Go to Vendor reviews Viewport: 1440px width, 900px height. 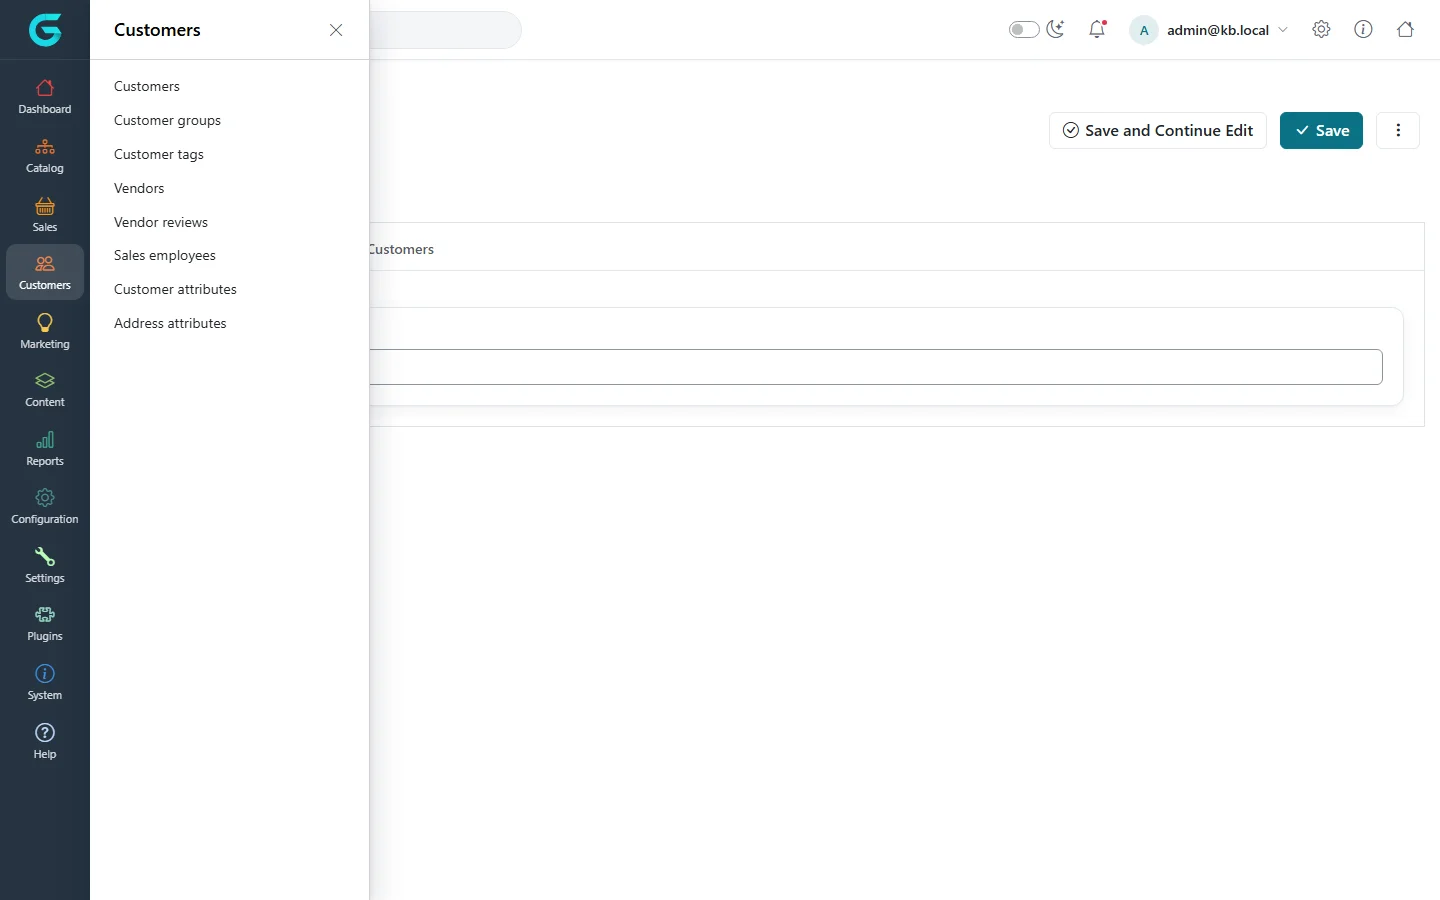coord(161,222)
